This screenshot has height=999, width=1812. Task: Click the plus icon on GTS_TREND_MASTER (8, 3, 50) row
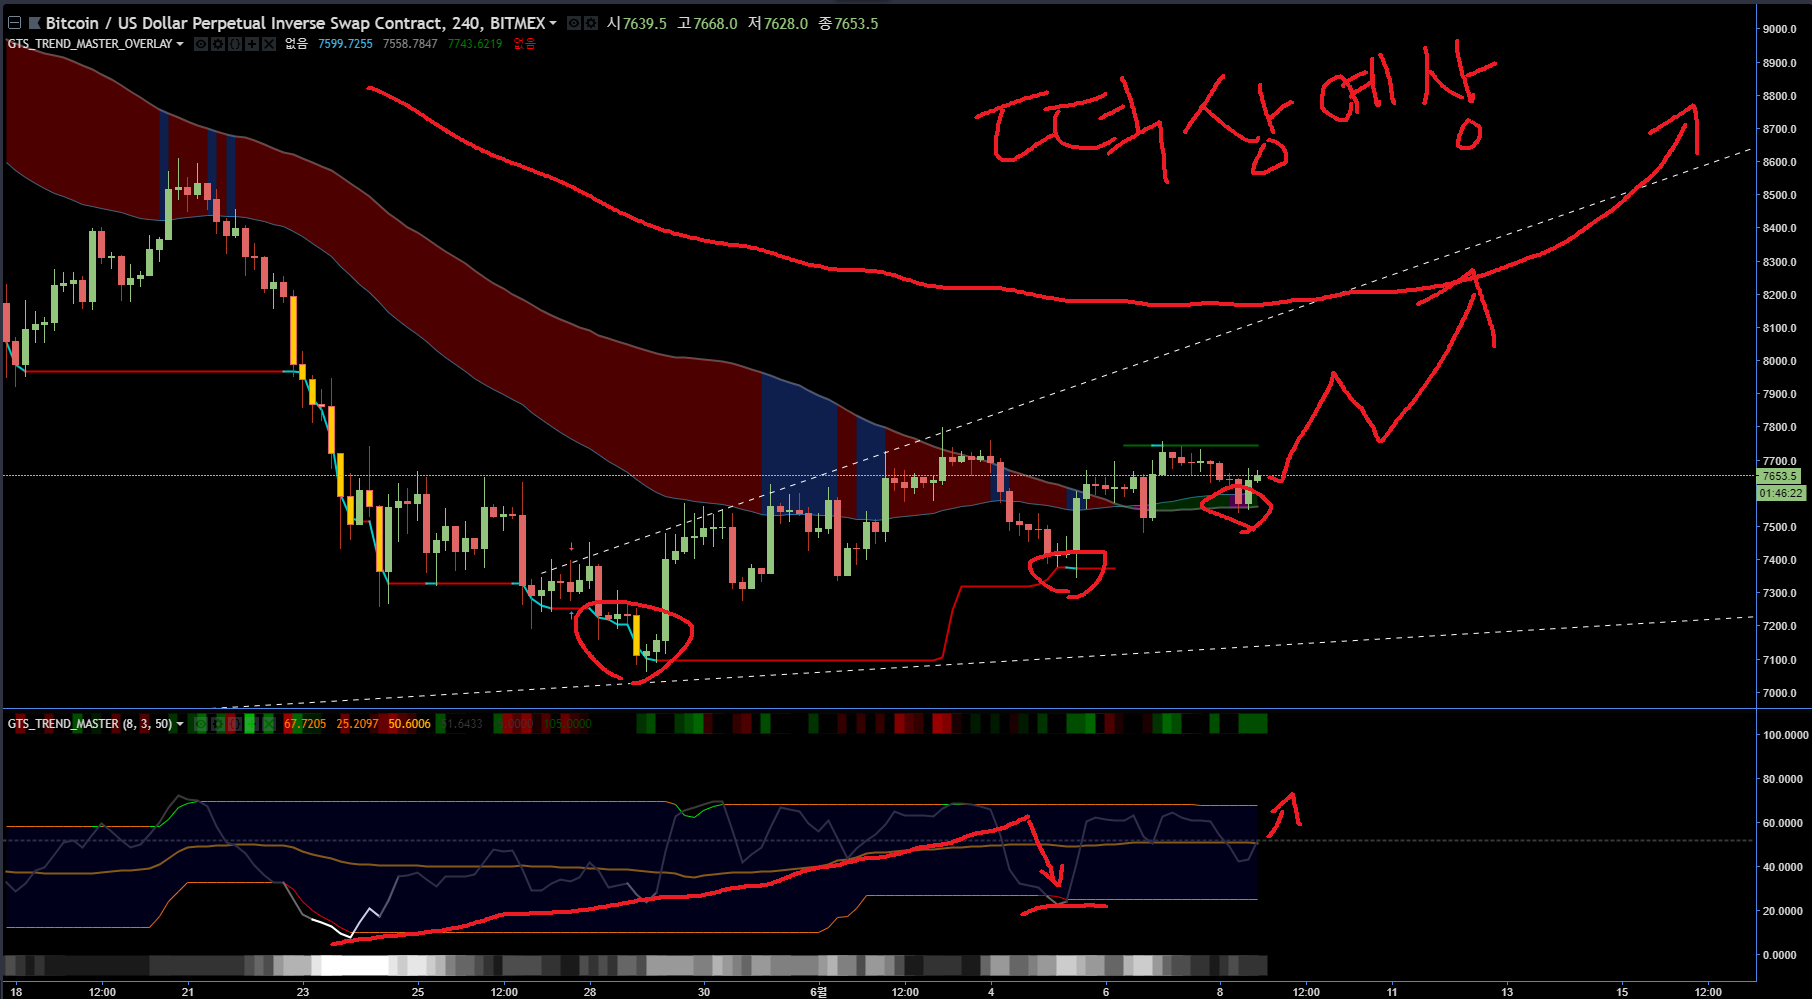pyautogui.click(x=252, y=724)
